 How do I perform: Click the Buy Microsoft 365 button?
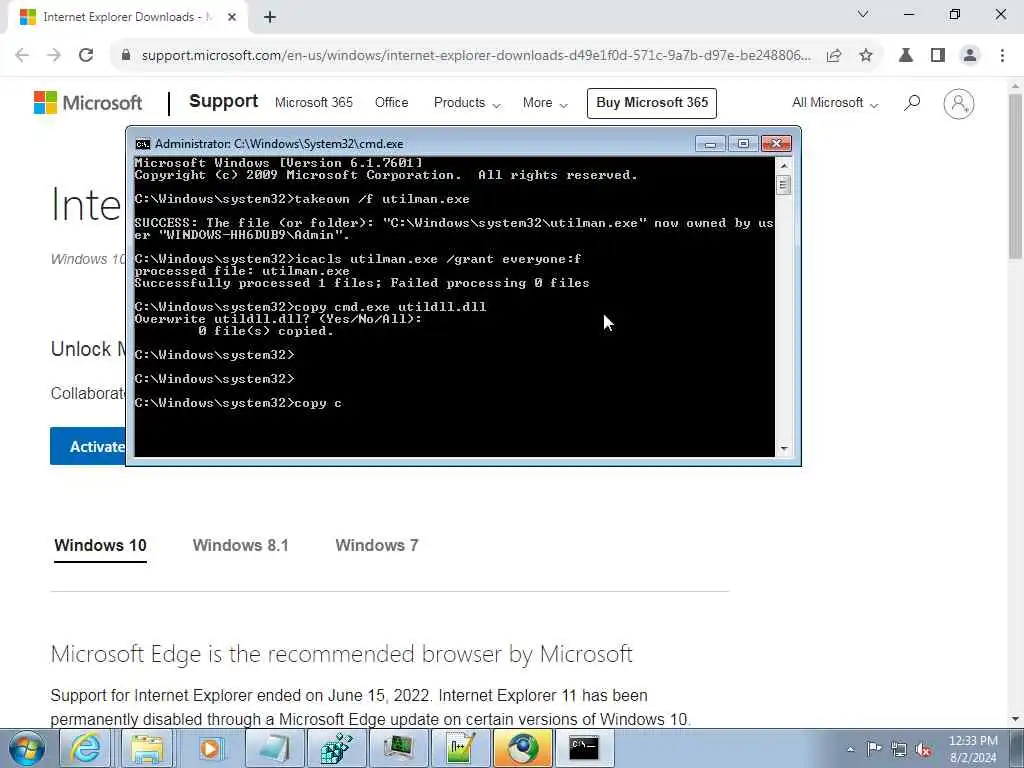coord(652,103)
